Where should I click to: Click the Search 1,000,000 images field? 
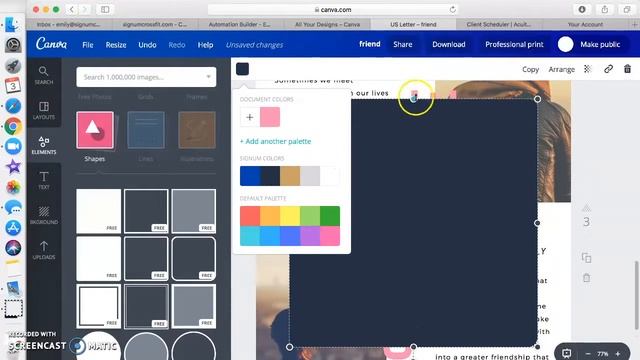(146, 77)
